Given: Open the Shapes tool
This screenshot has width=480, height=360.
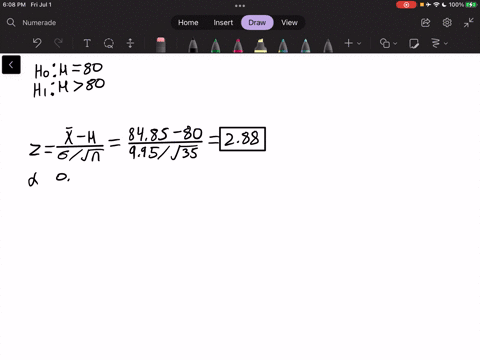Looking at the screenshot, I should tap(385, 43).
